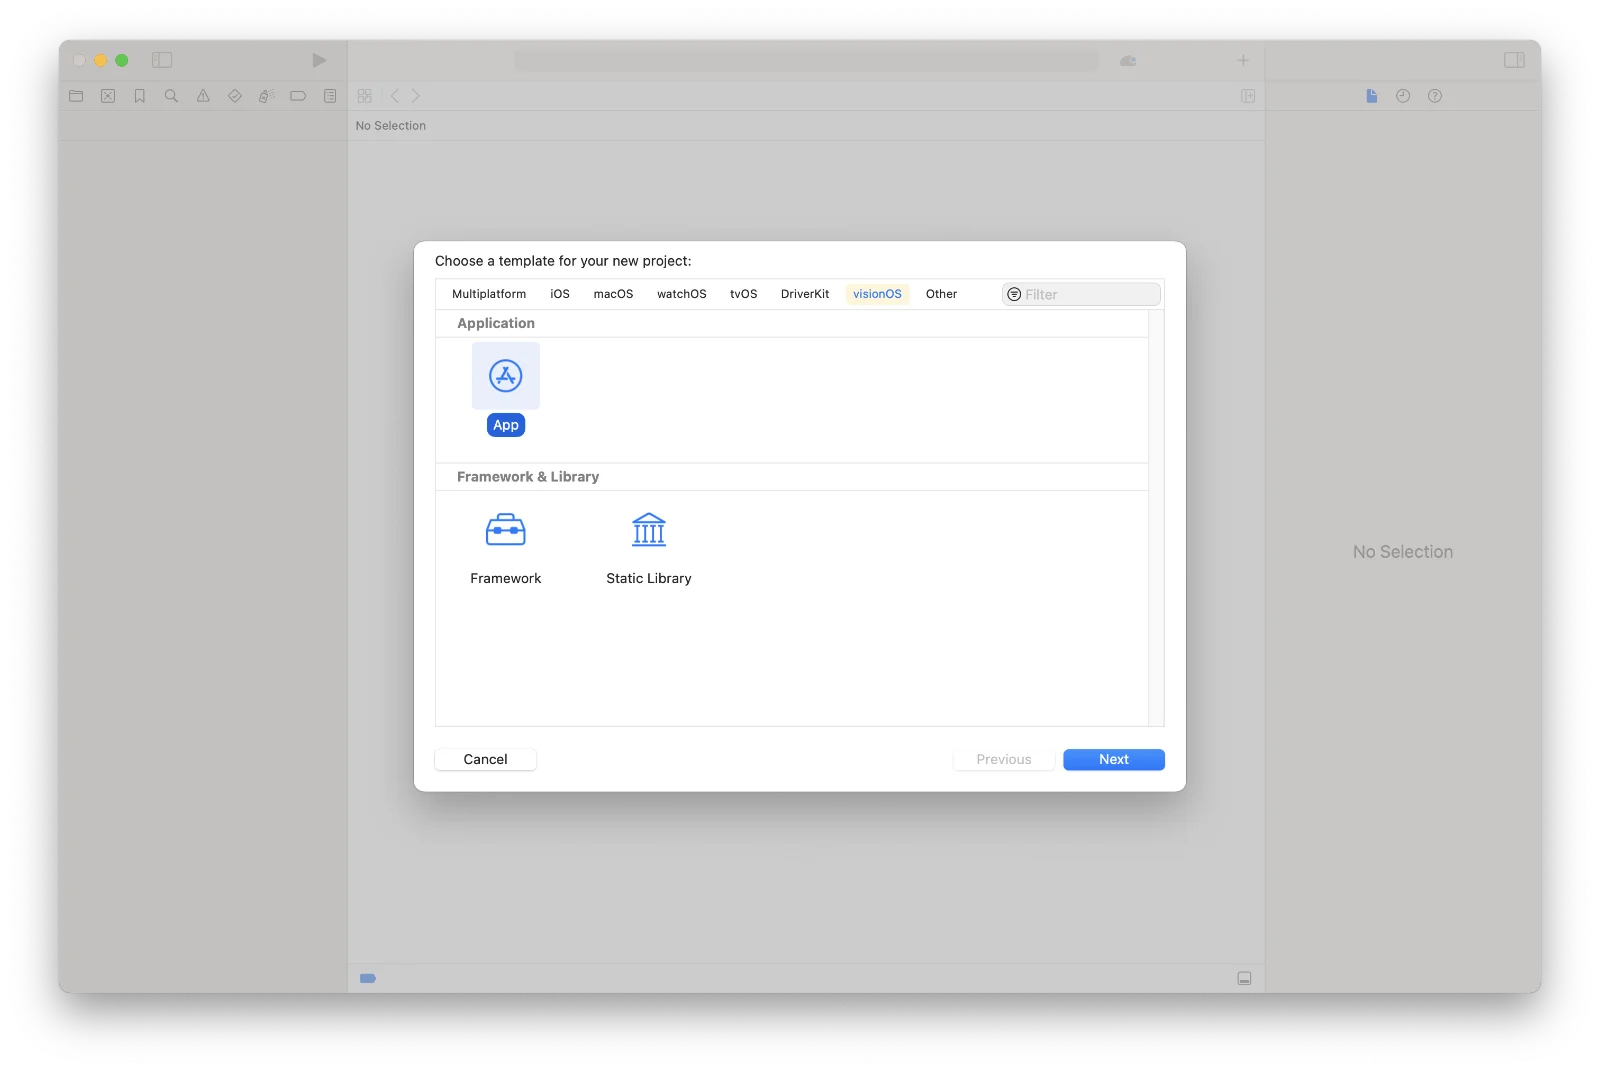This screenshot has width=1600, height=1071.
Task: Click the cloud status icon in toolbar
Action: [x=1128, y=61]
